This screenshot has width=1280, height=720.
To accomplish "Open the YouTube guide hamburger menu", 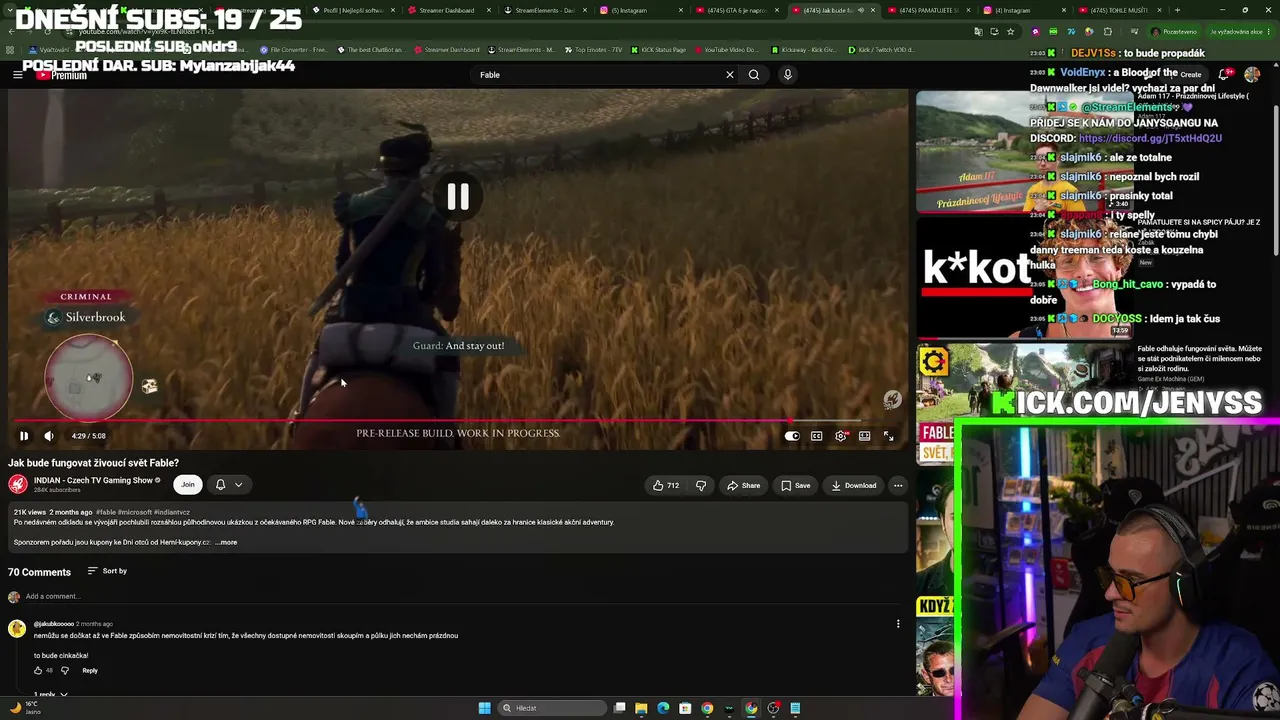I will [x=17, y=75].
